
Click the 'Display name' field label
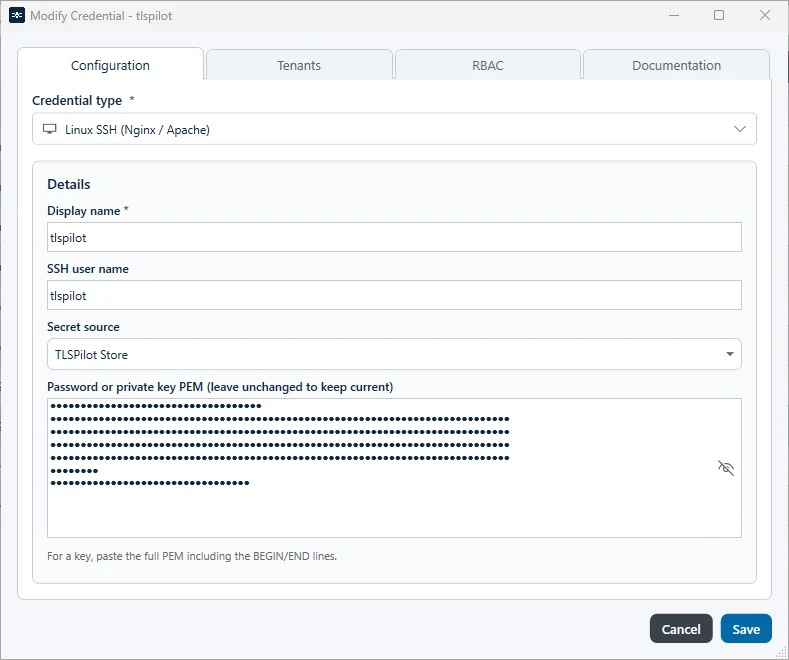coord(84,211)
